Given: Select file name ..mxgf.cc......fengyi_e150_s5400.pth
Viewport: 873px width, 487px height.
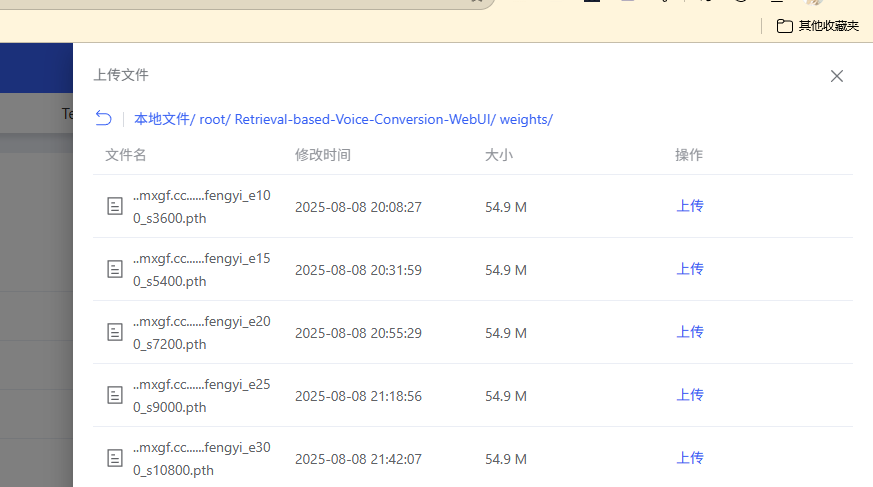Looking at the screenshot, I should click(202, 269).
